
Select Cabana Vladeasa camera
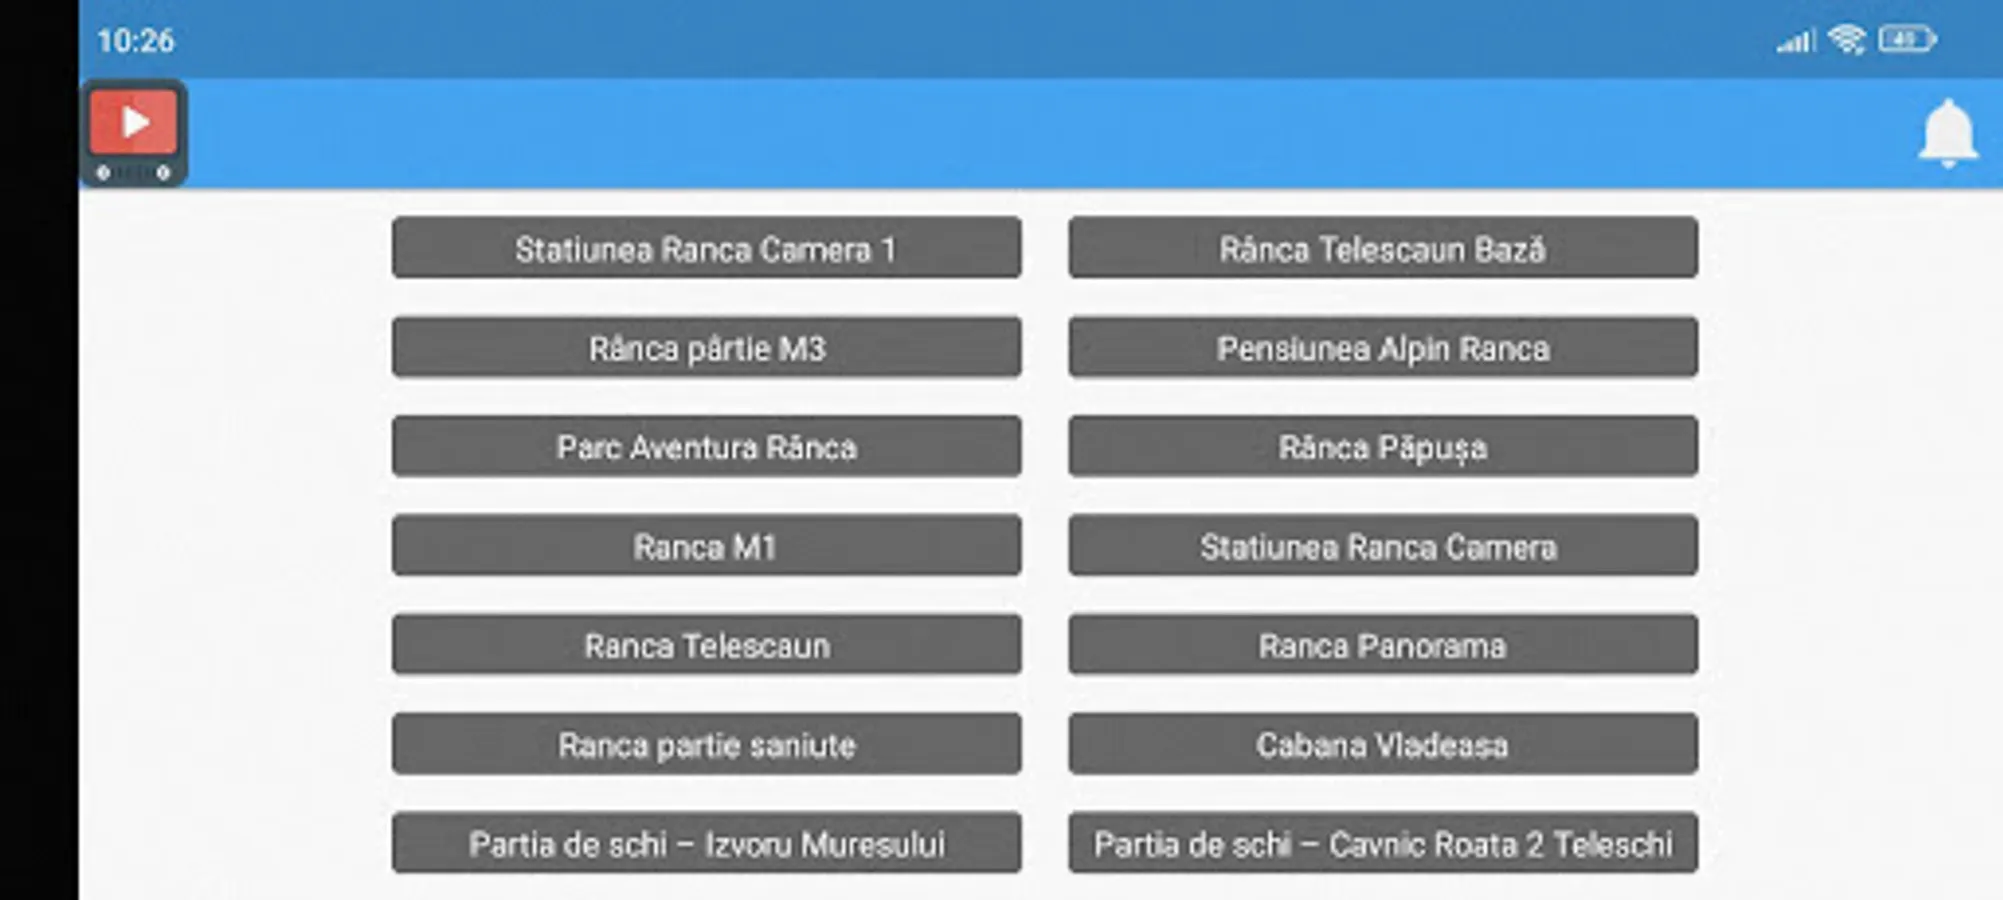coord(1383,743)
